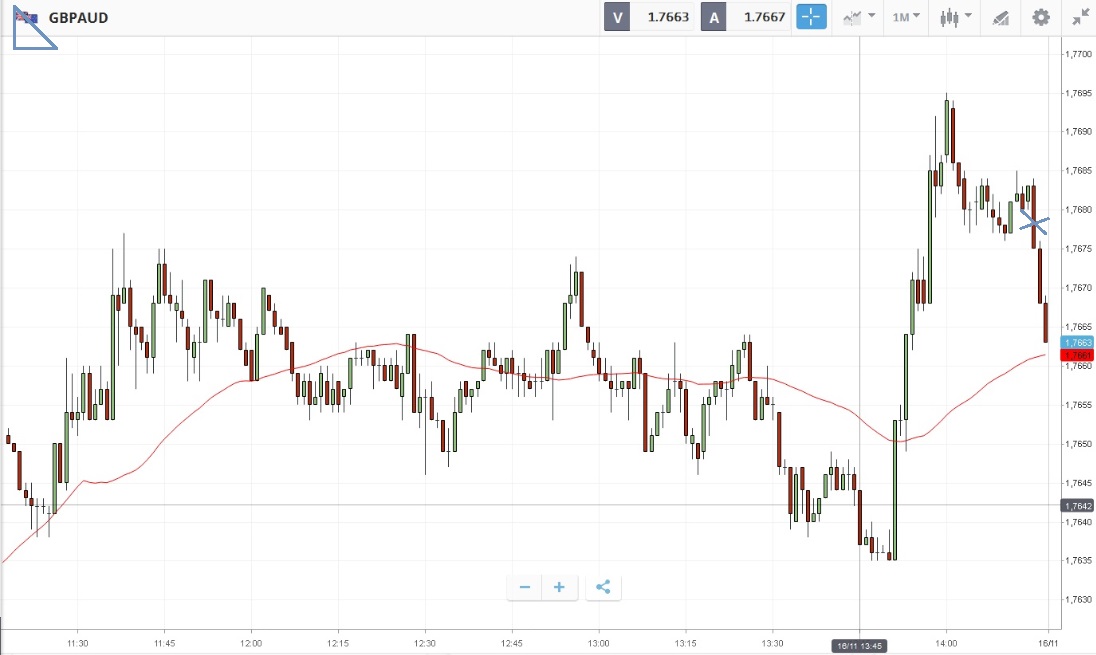Collapse the chart with shrink arrows icon
The width and height of the screenshot is (1096, 655).
click(1080, 17)
